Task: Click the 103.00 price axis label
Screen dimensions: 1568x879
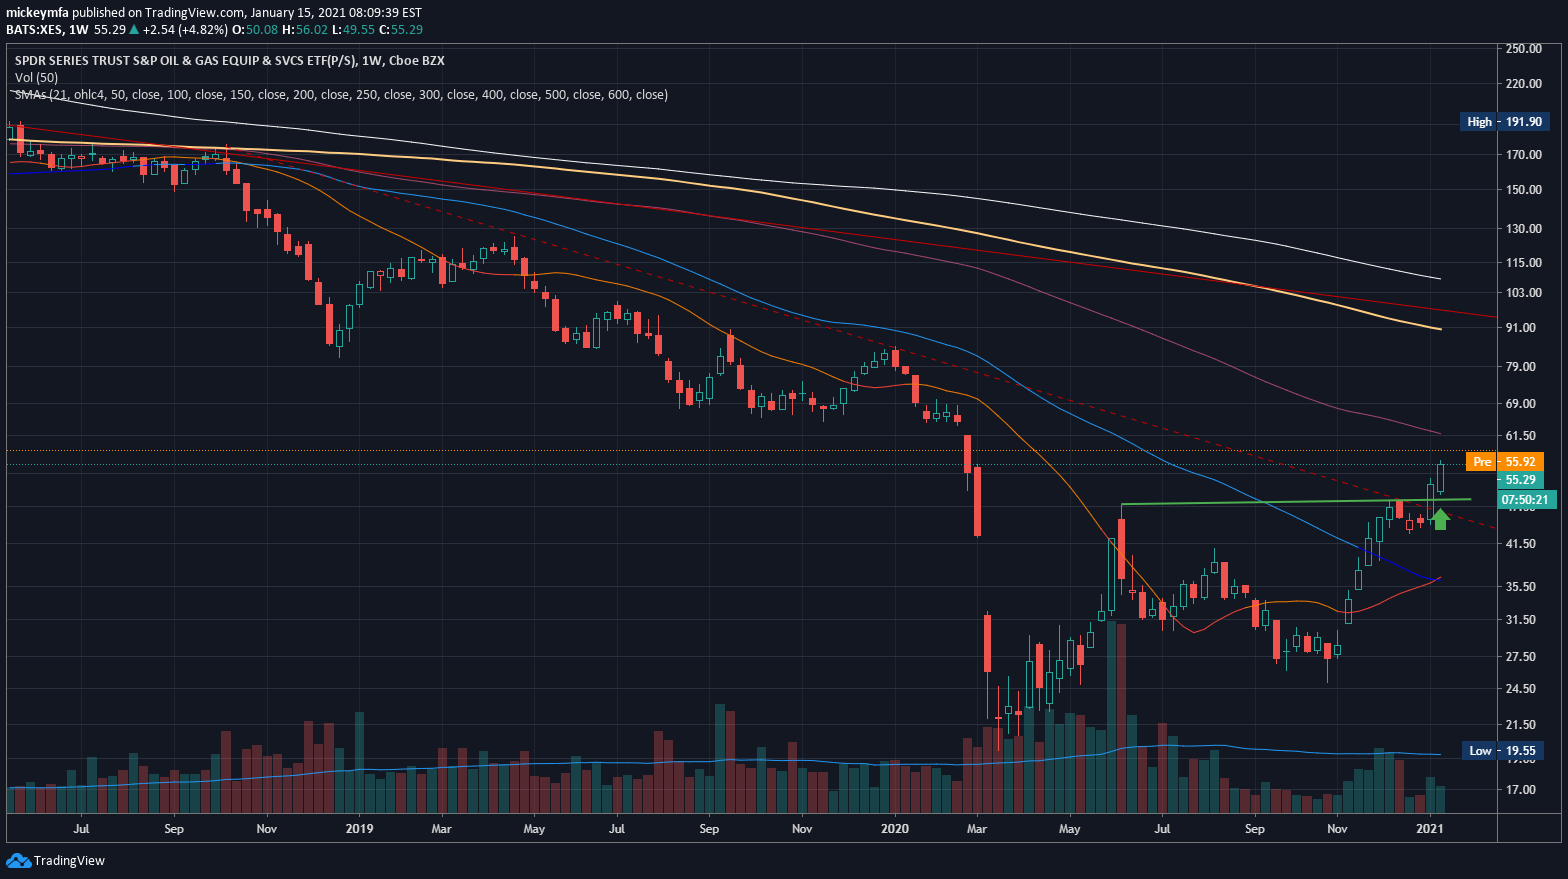Action: coord(1523,293)
